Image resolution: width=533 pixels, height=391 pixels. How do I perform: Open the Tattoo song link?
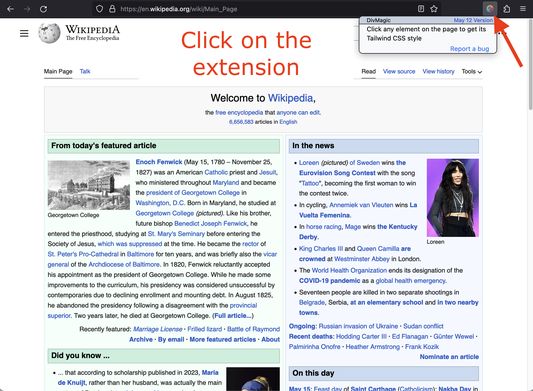310,183
